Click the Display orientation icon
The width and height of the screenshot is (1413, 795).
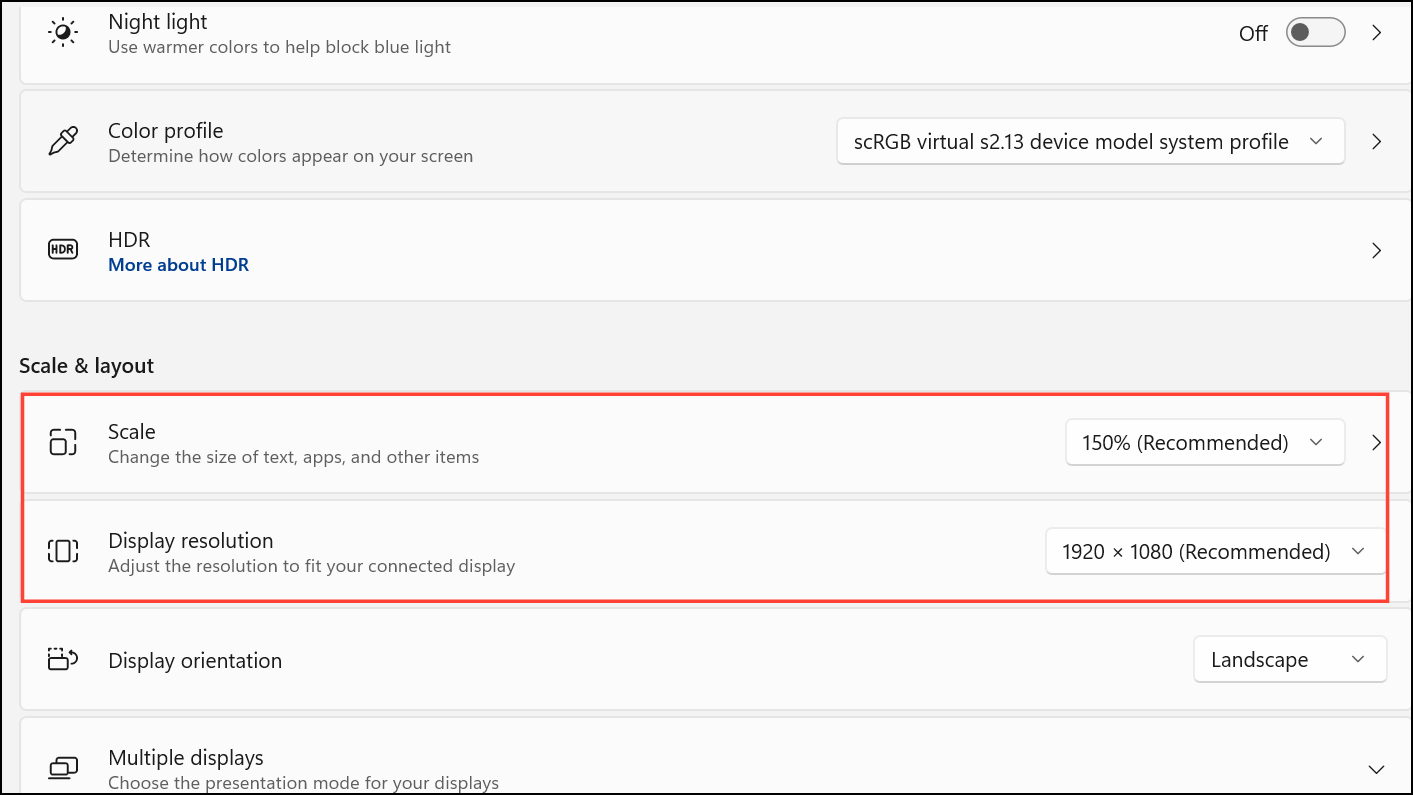click(x=63, y=660)
